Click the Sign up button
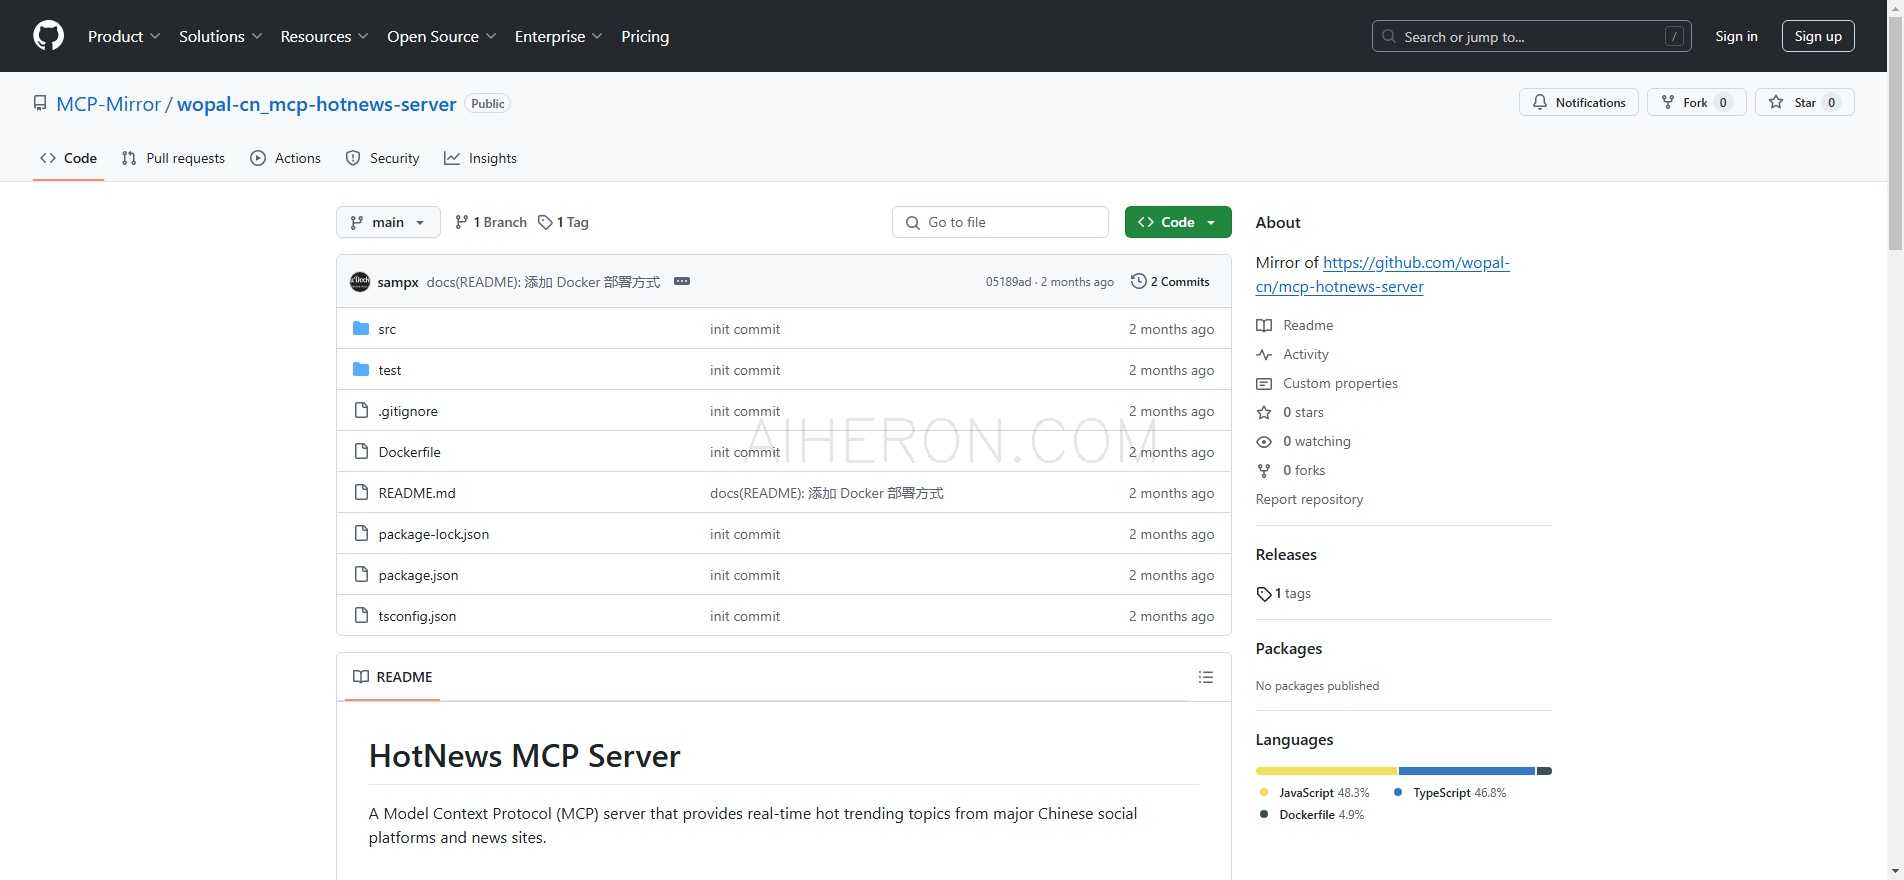This screenshot has height=880, width=1904. tap(1818, 36)
